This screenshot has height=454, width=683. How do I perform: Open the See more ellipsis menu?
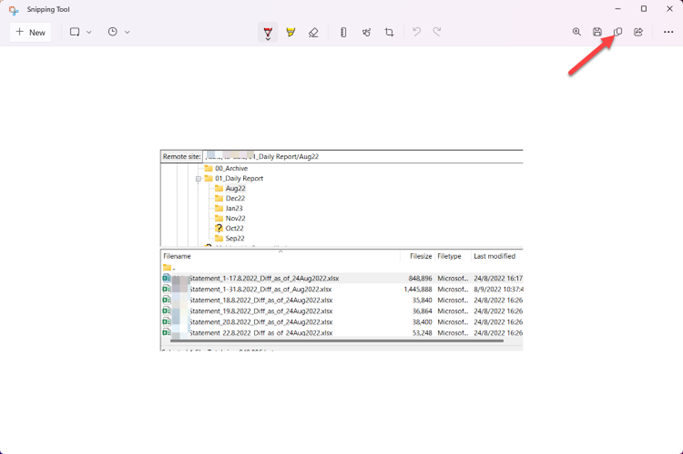[668, 32]
